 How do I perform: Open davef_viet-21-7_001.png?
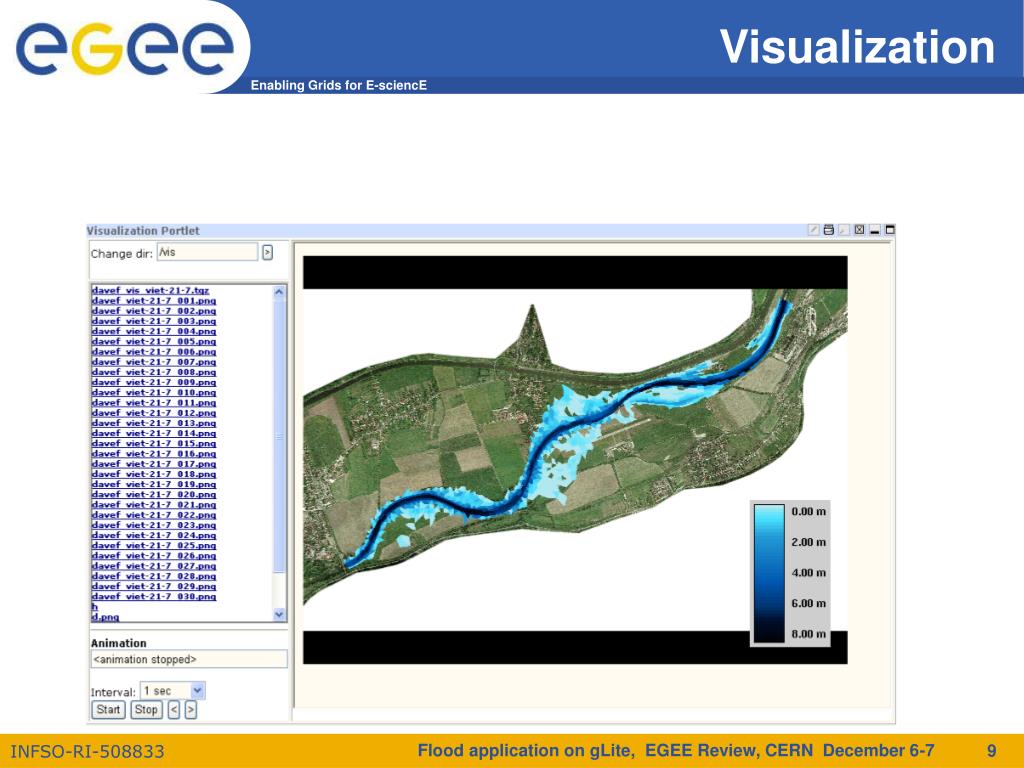tap(153, 301)
